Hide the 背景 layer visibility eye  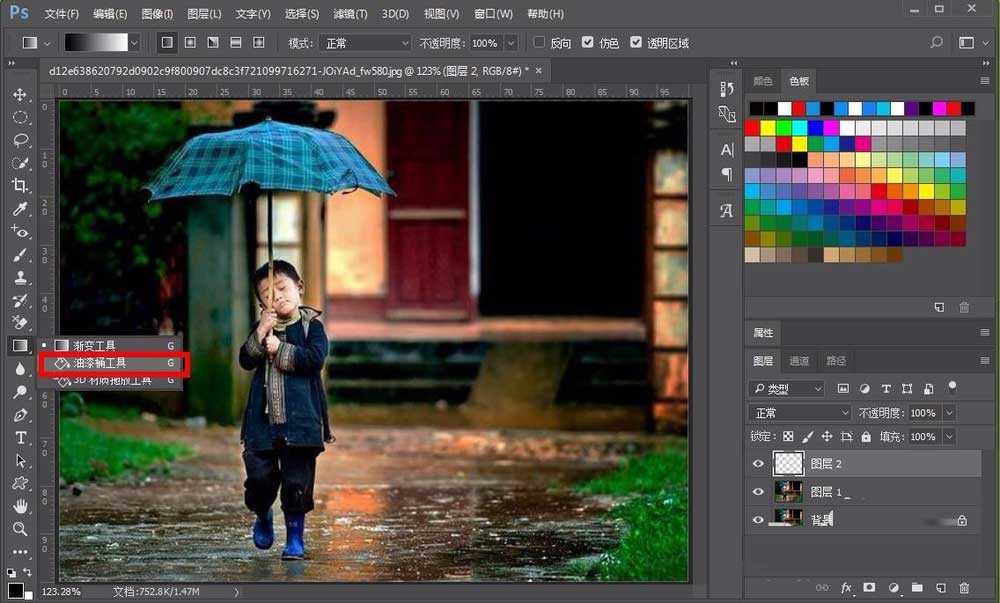pos(758,519)
